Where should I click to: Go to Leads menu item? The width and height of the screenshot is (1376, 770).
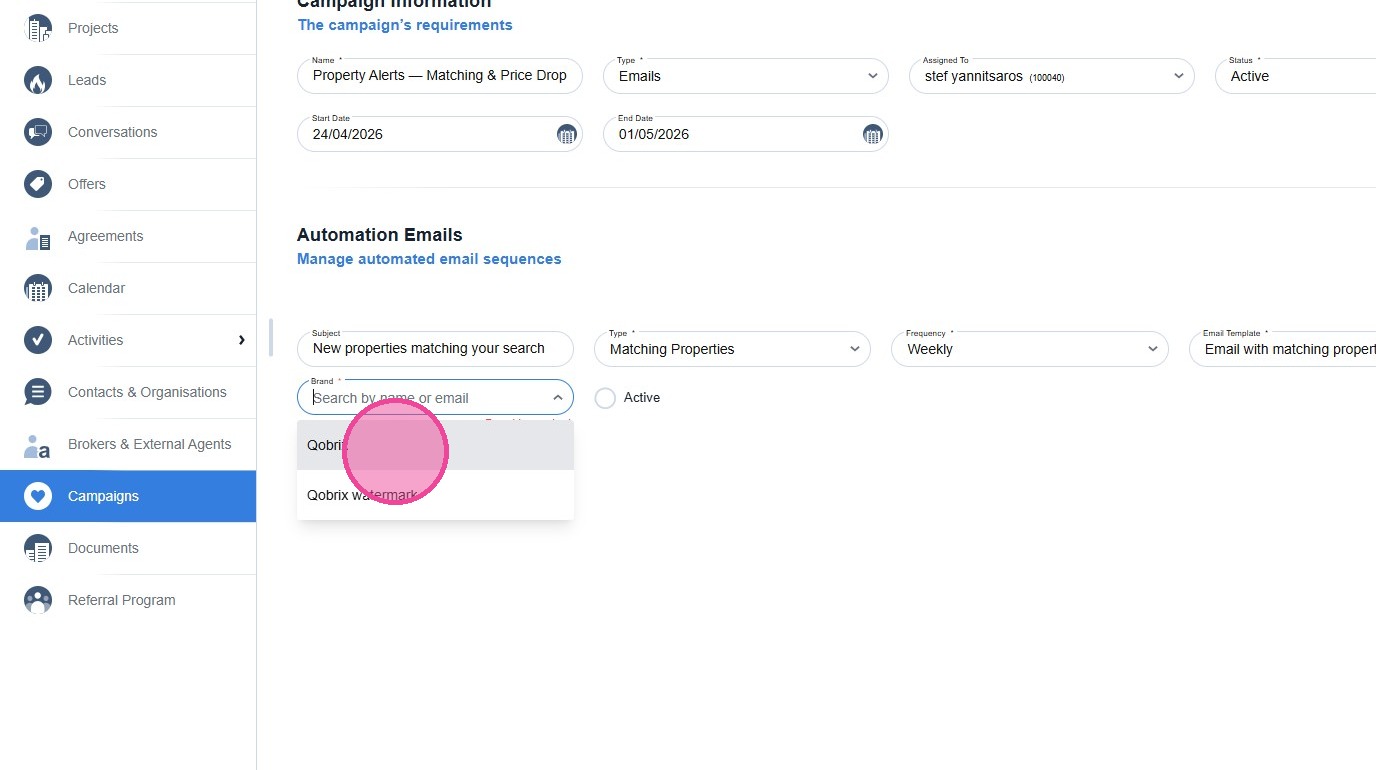(87, 80)
